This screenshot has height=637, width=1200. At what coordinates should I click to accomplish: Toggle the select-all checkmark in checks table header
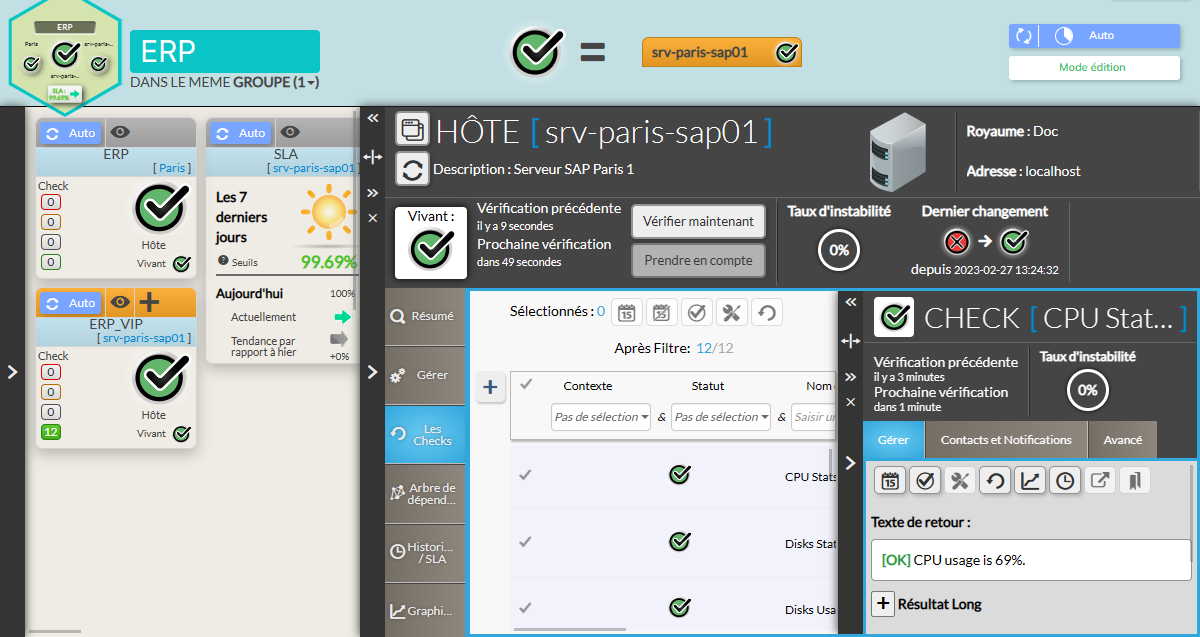click(527, 384)
